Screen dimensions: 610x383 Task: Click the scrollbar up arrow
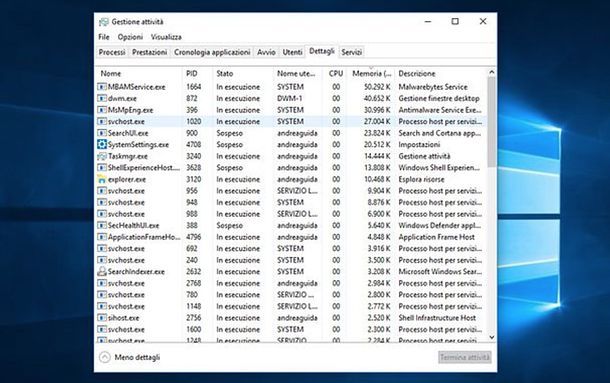(491, 72)
